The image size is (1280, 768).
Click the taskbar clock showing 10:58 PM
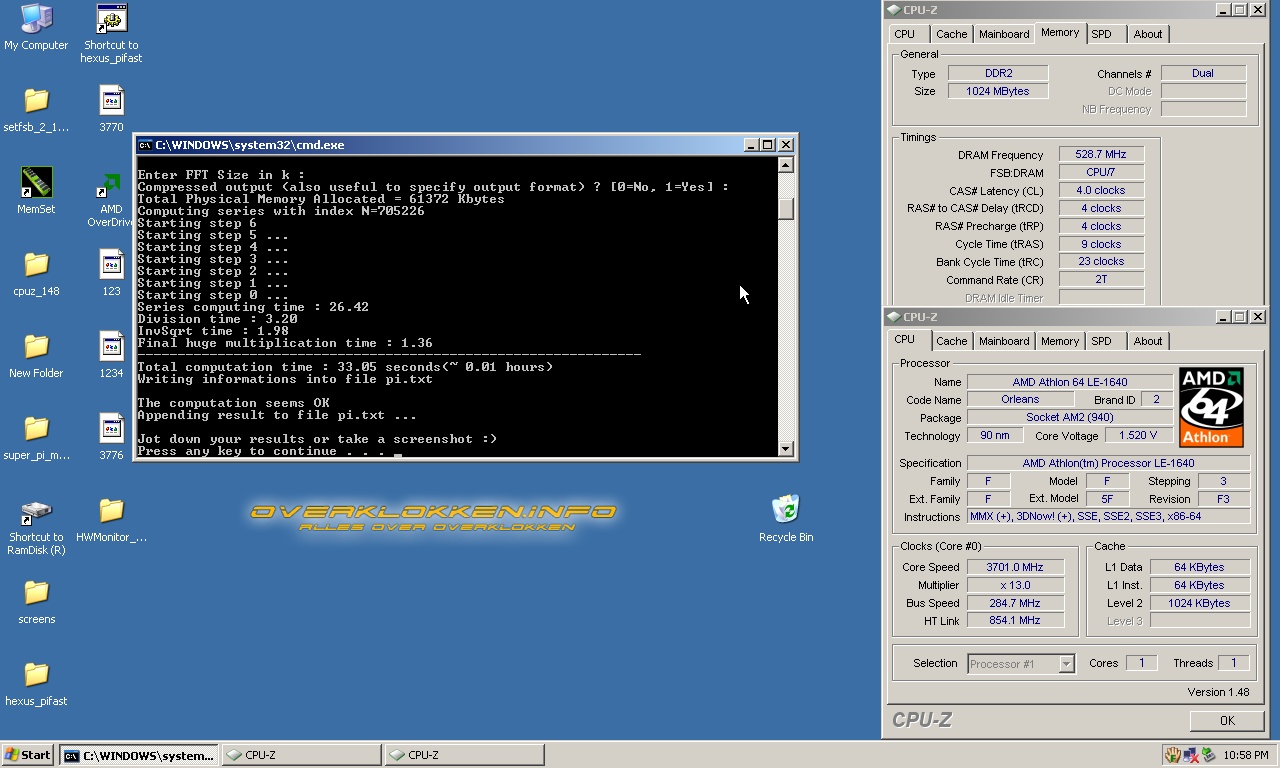(1245, 755)
